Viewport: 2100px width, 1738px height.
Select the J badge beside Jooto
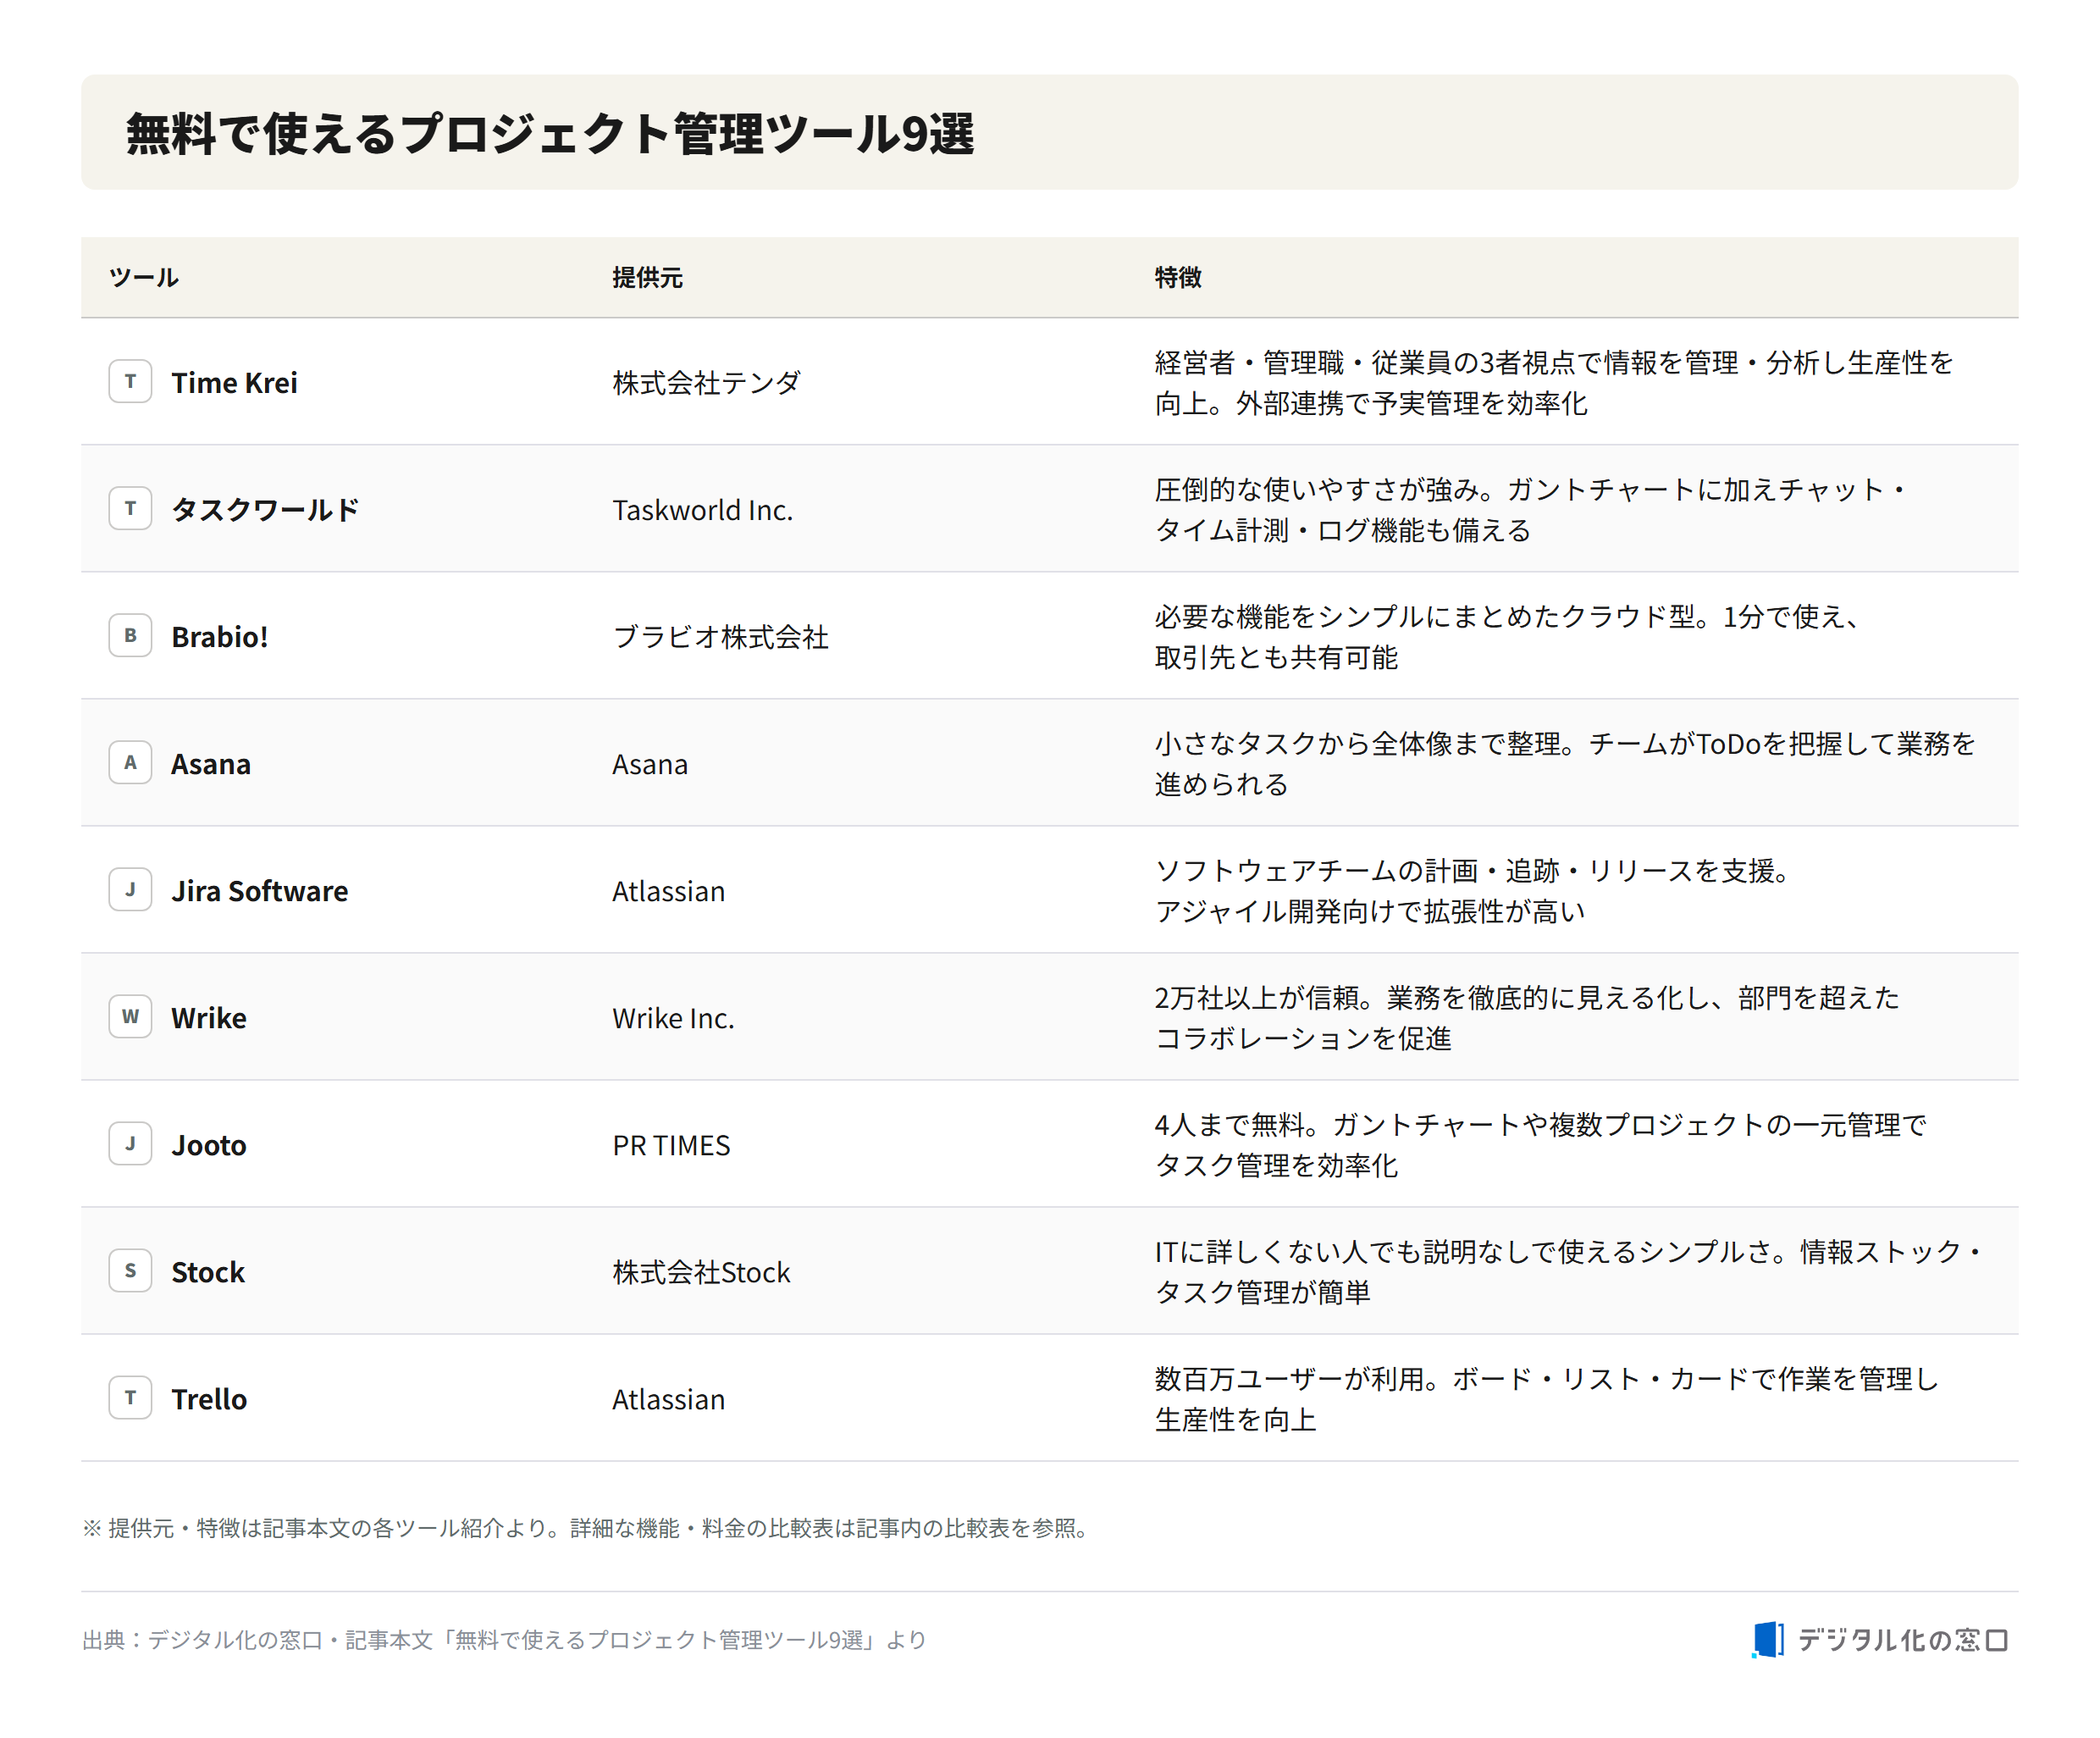coord(130,1143)
